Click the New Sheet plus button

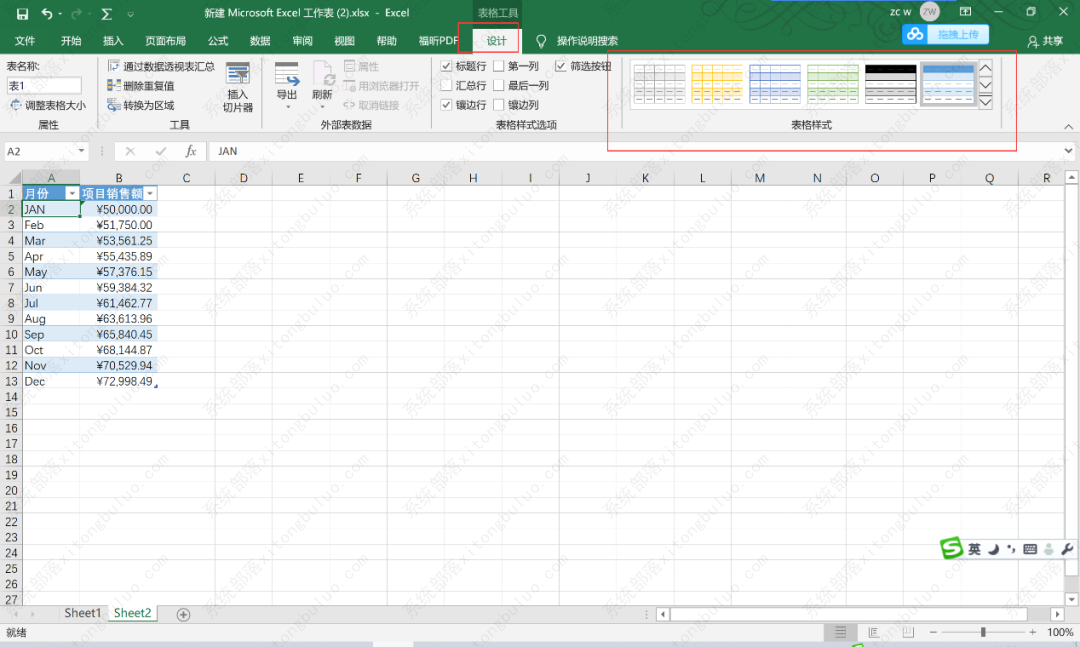(x=182, y=613)
